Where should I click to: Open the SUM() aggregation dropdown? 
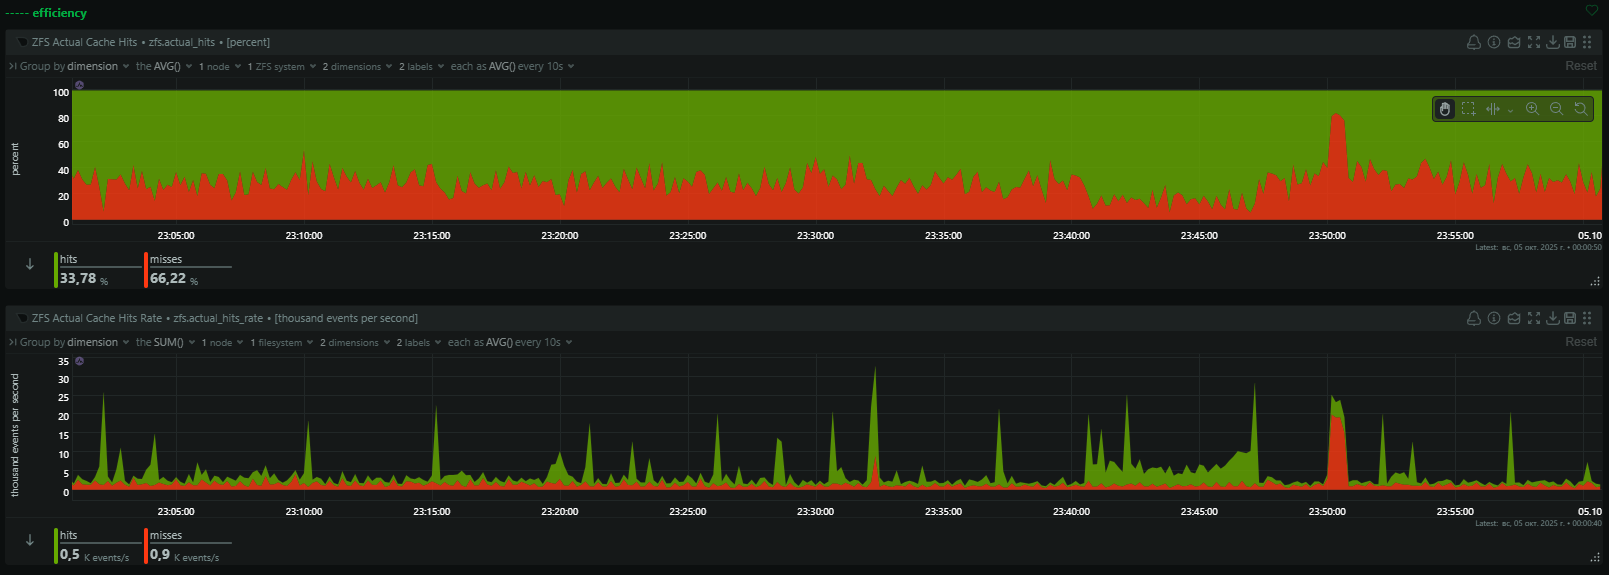(166, 342)
